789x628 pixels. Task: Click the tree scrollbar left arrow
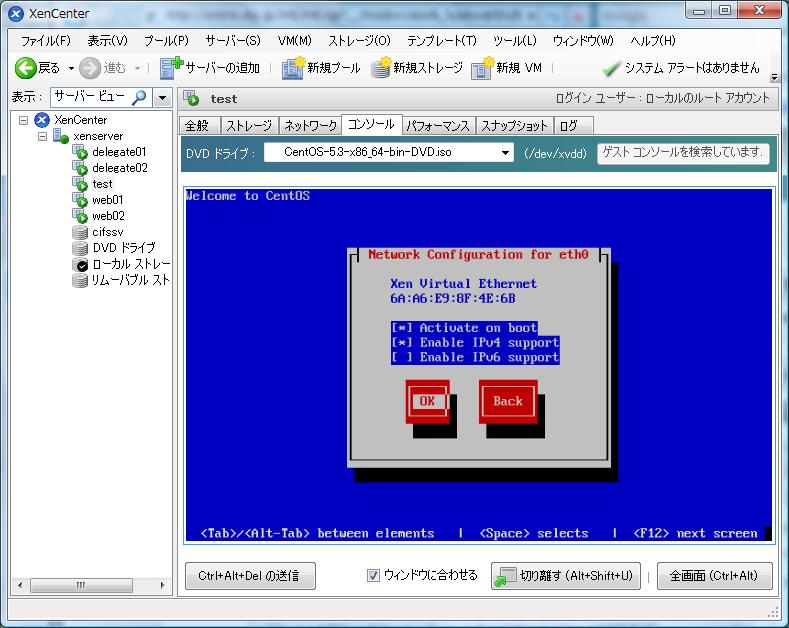(20, 585)
